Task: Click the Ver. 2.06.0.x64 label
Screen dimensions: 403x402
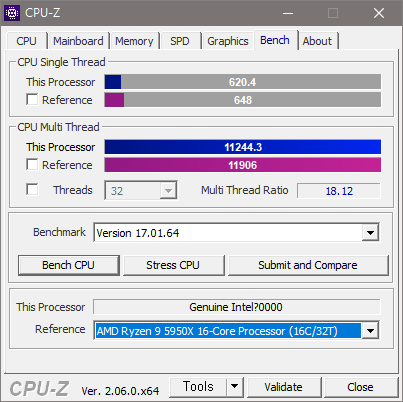Action: point(120,391)
